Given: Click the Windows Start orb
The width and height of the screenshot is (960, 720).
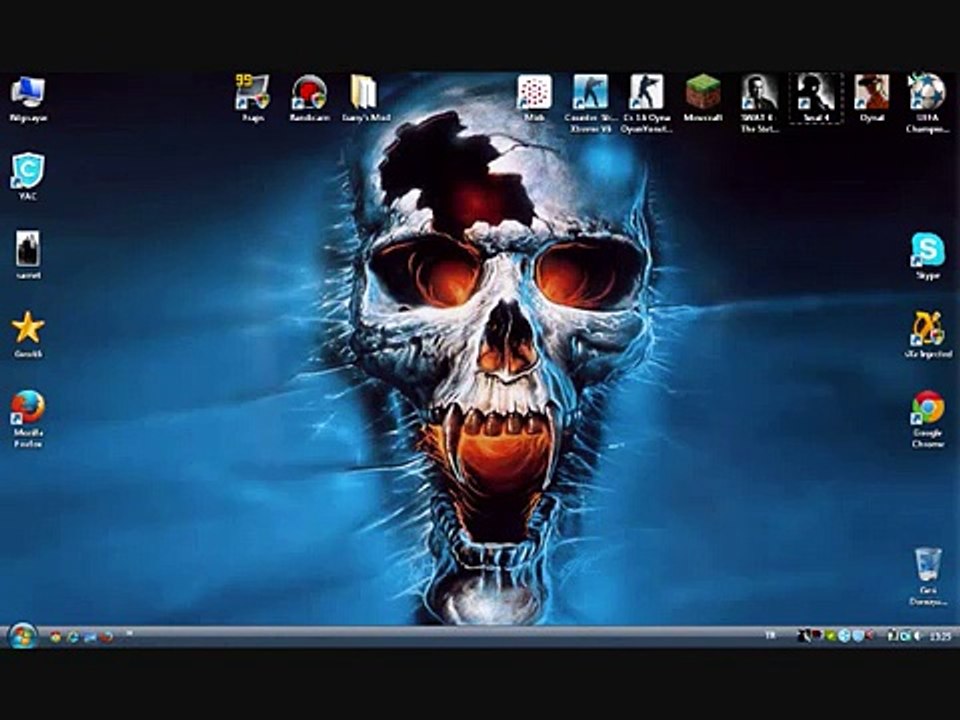Looking at the screenshot, I should pyautogui.click(x=23, y=636).
